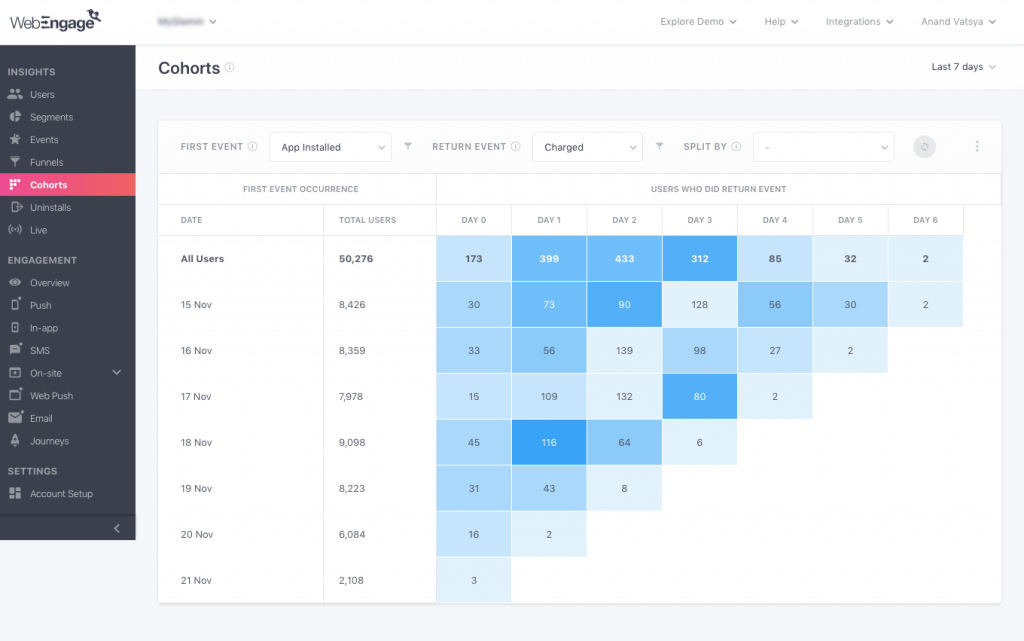The image size is (1024, 641).
Task: Open the Last 7 days date range selector
Action: click(x=959, y=67)
